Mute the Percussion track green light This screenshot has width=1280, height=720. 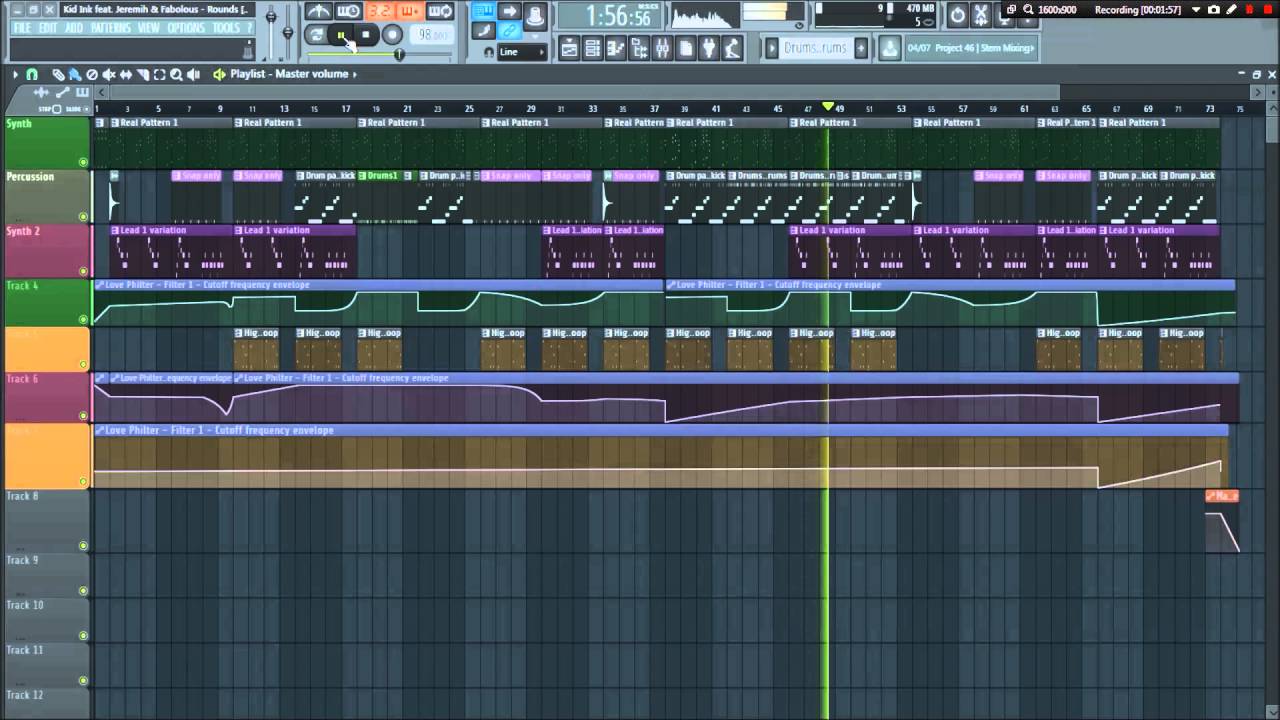pos(83,216)
